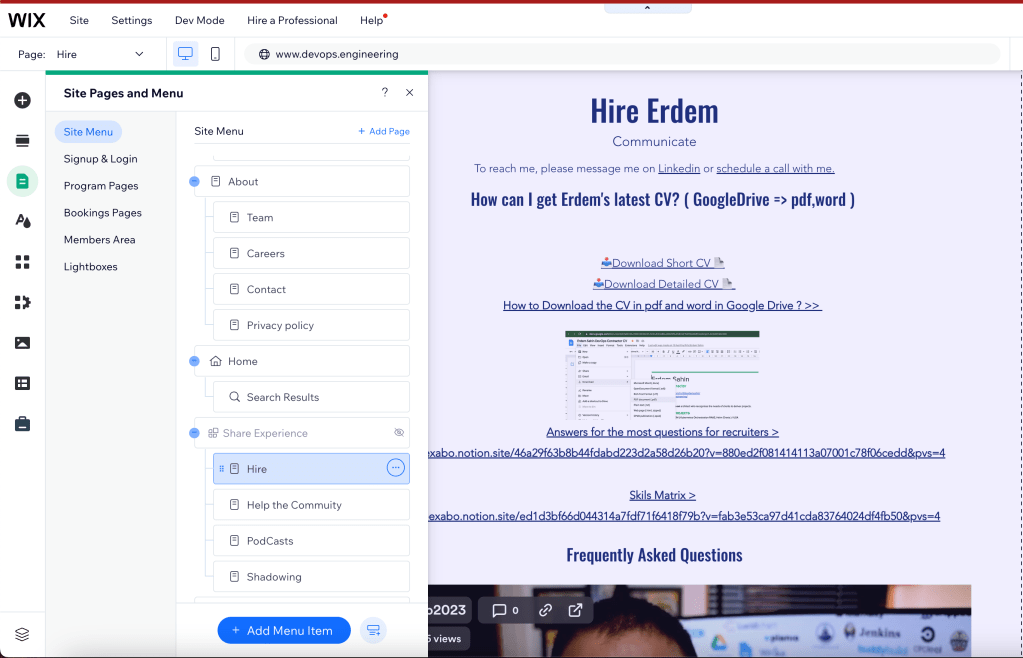Open the Site menu

click(x=79, y=20)
